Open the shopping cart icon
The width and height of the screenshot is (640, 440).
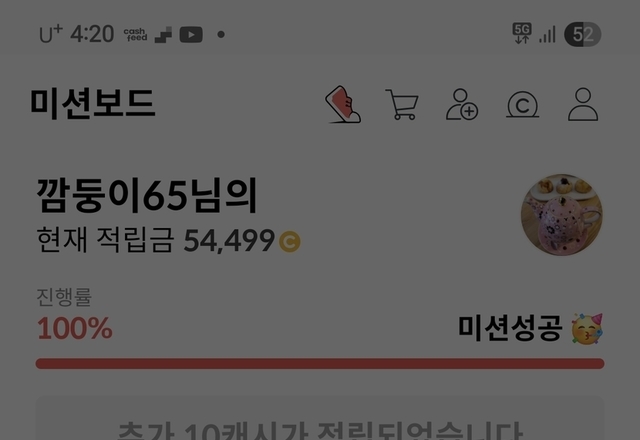tap(402, 104)
